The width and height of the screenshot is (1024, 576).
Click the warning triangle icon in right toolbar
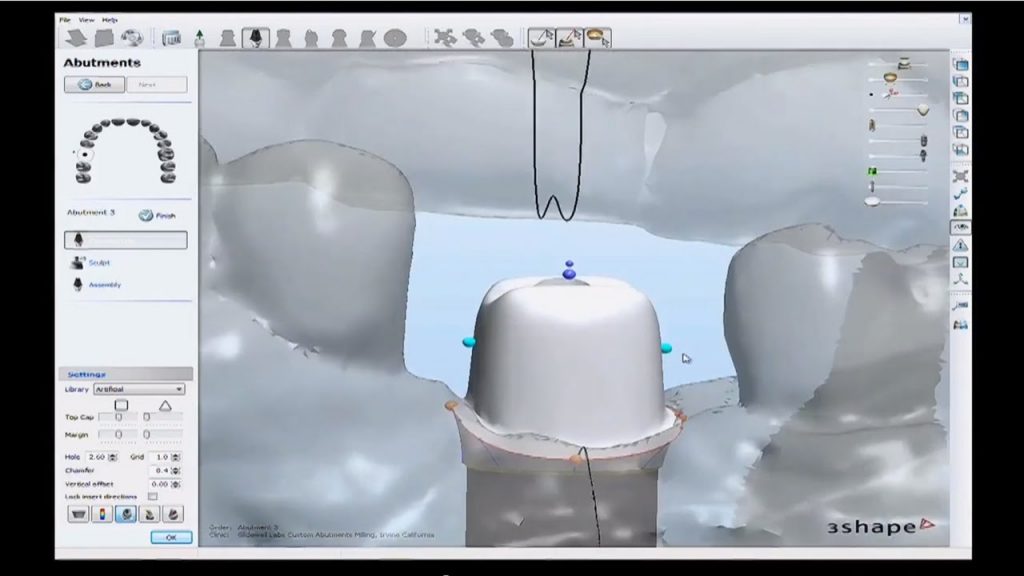tap(961, 245)
